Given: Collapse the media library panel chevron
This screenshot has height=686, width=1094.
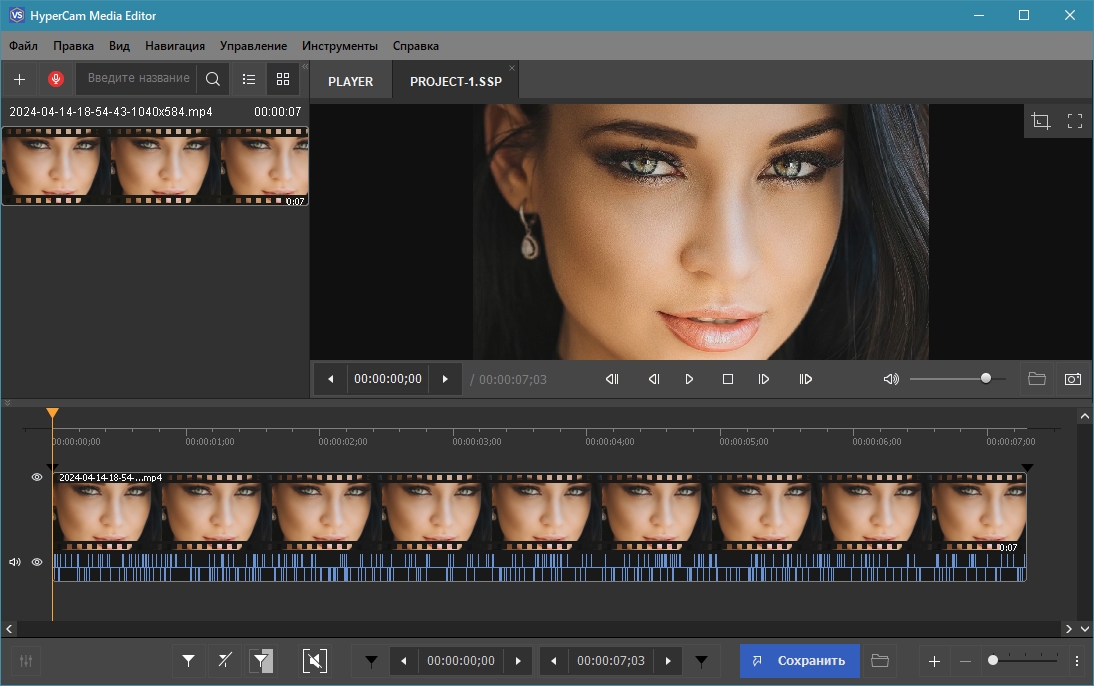Looking at the screenshot, I should click(x=305, y=67).
